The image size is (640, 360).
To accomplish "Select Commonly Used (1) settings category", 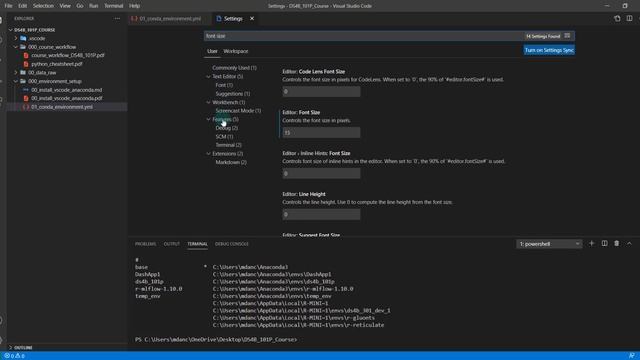I will pyautogui.click(x=234, y=68).
